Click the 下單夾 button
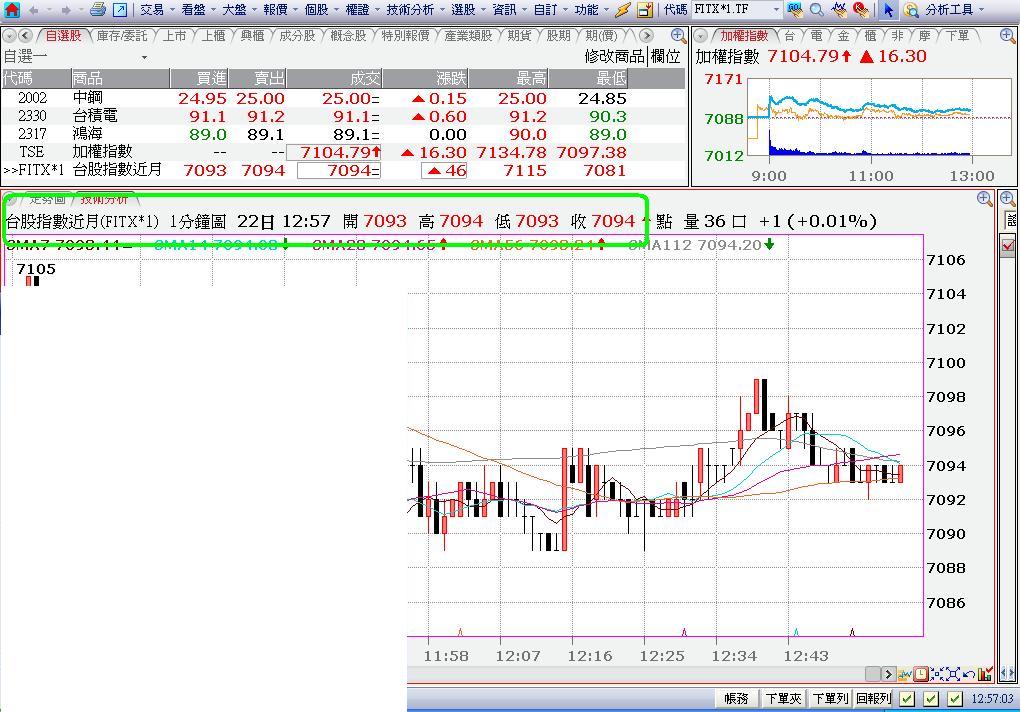Viewport: 1020px width, 712px height. 783,699
